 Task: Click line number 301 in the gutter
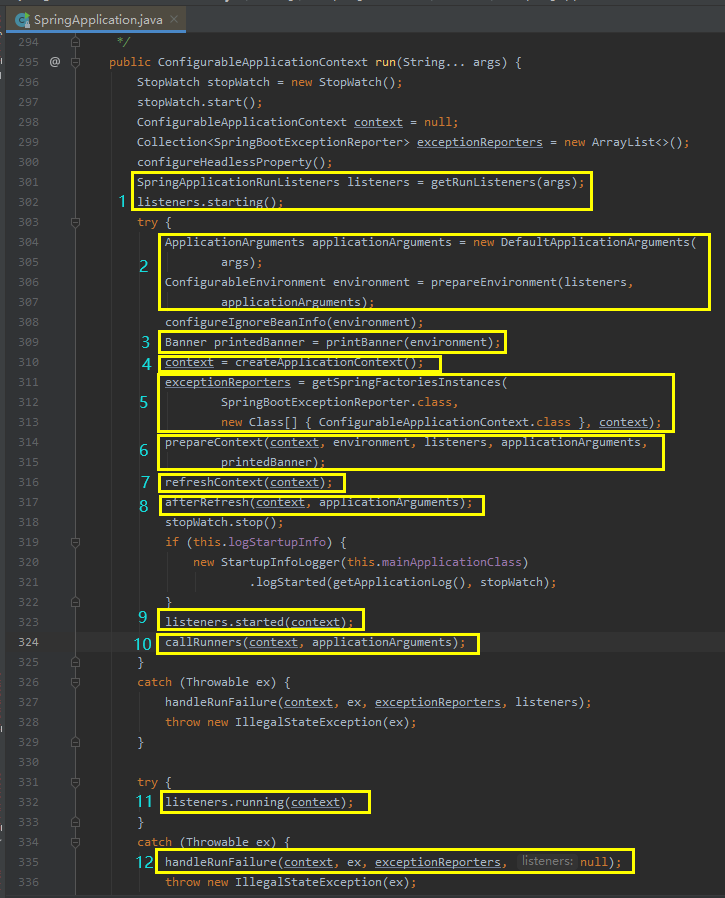coord(28,182)
